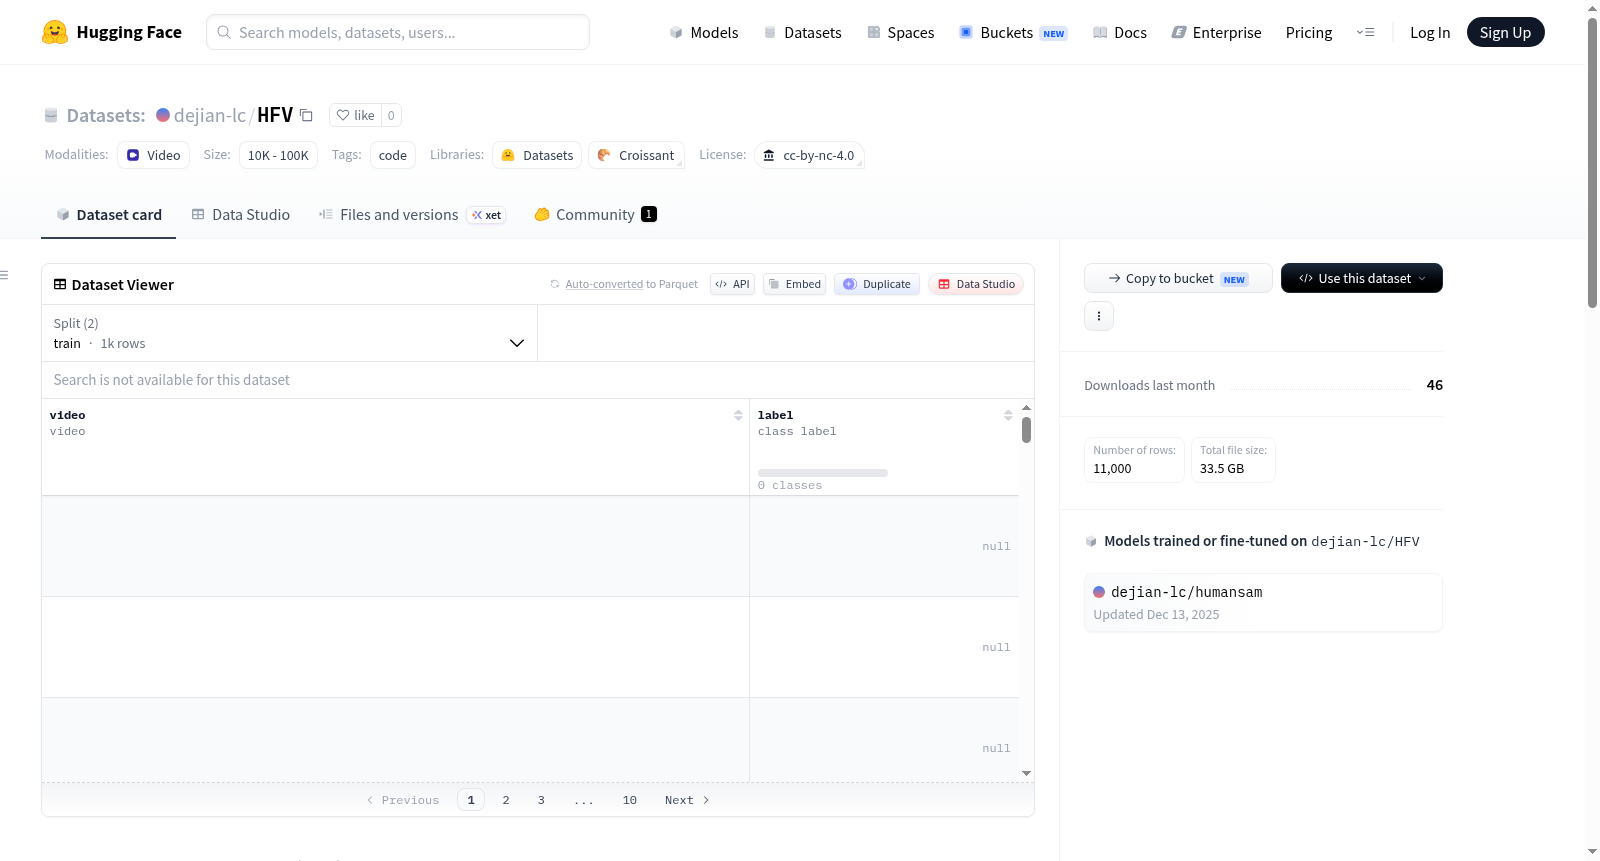1600x861 pixels.
Task: Switch to the Dataset card tab
Action: (x=109, y=214)
